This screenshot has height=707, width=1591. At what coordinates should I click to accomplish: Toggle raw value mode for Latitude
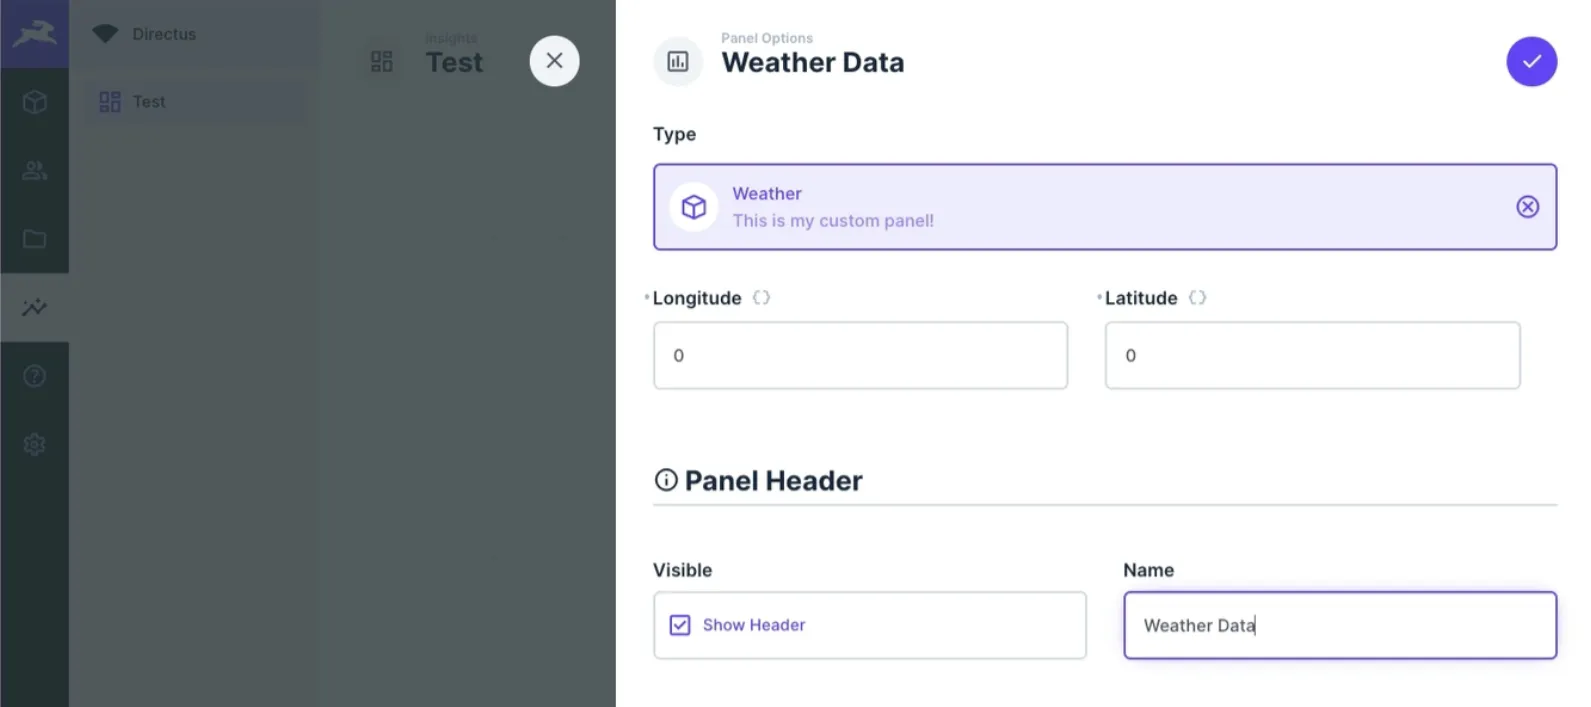point(1198,297)
